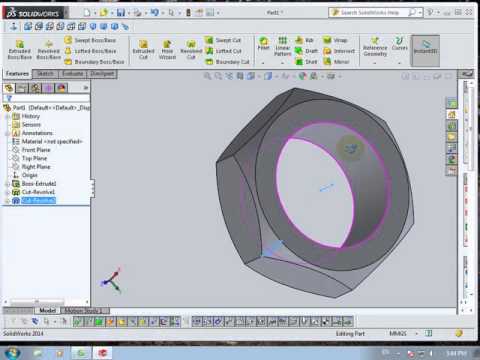Expand the Cut-Revolve1 feature
480x360 pixels.
click(7, 192)
